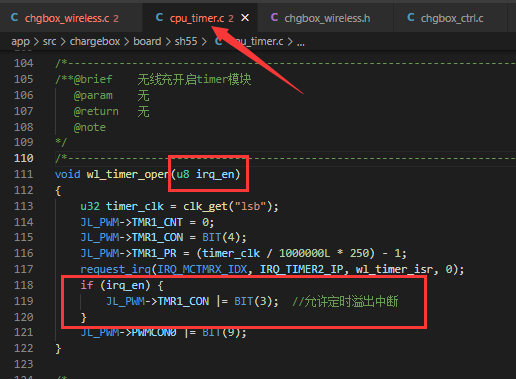Image resolution: width=516 pixels, height=379 pixels.
Task: Click the C file icon on chgbox_wireless.c tab
Action: coord(14,17)
